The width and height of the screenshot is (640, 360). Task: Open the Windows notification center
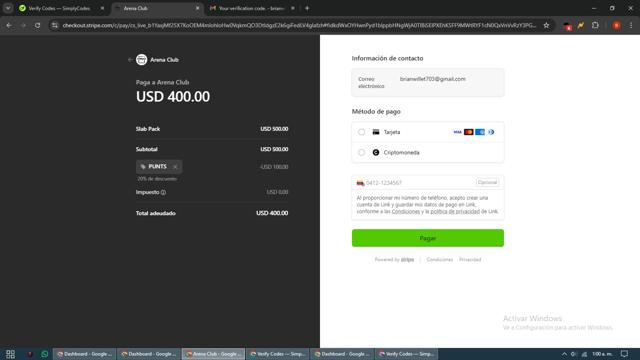click(x=624, y=354)
